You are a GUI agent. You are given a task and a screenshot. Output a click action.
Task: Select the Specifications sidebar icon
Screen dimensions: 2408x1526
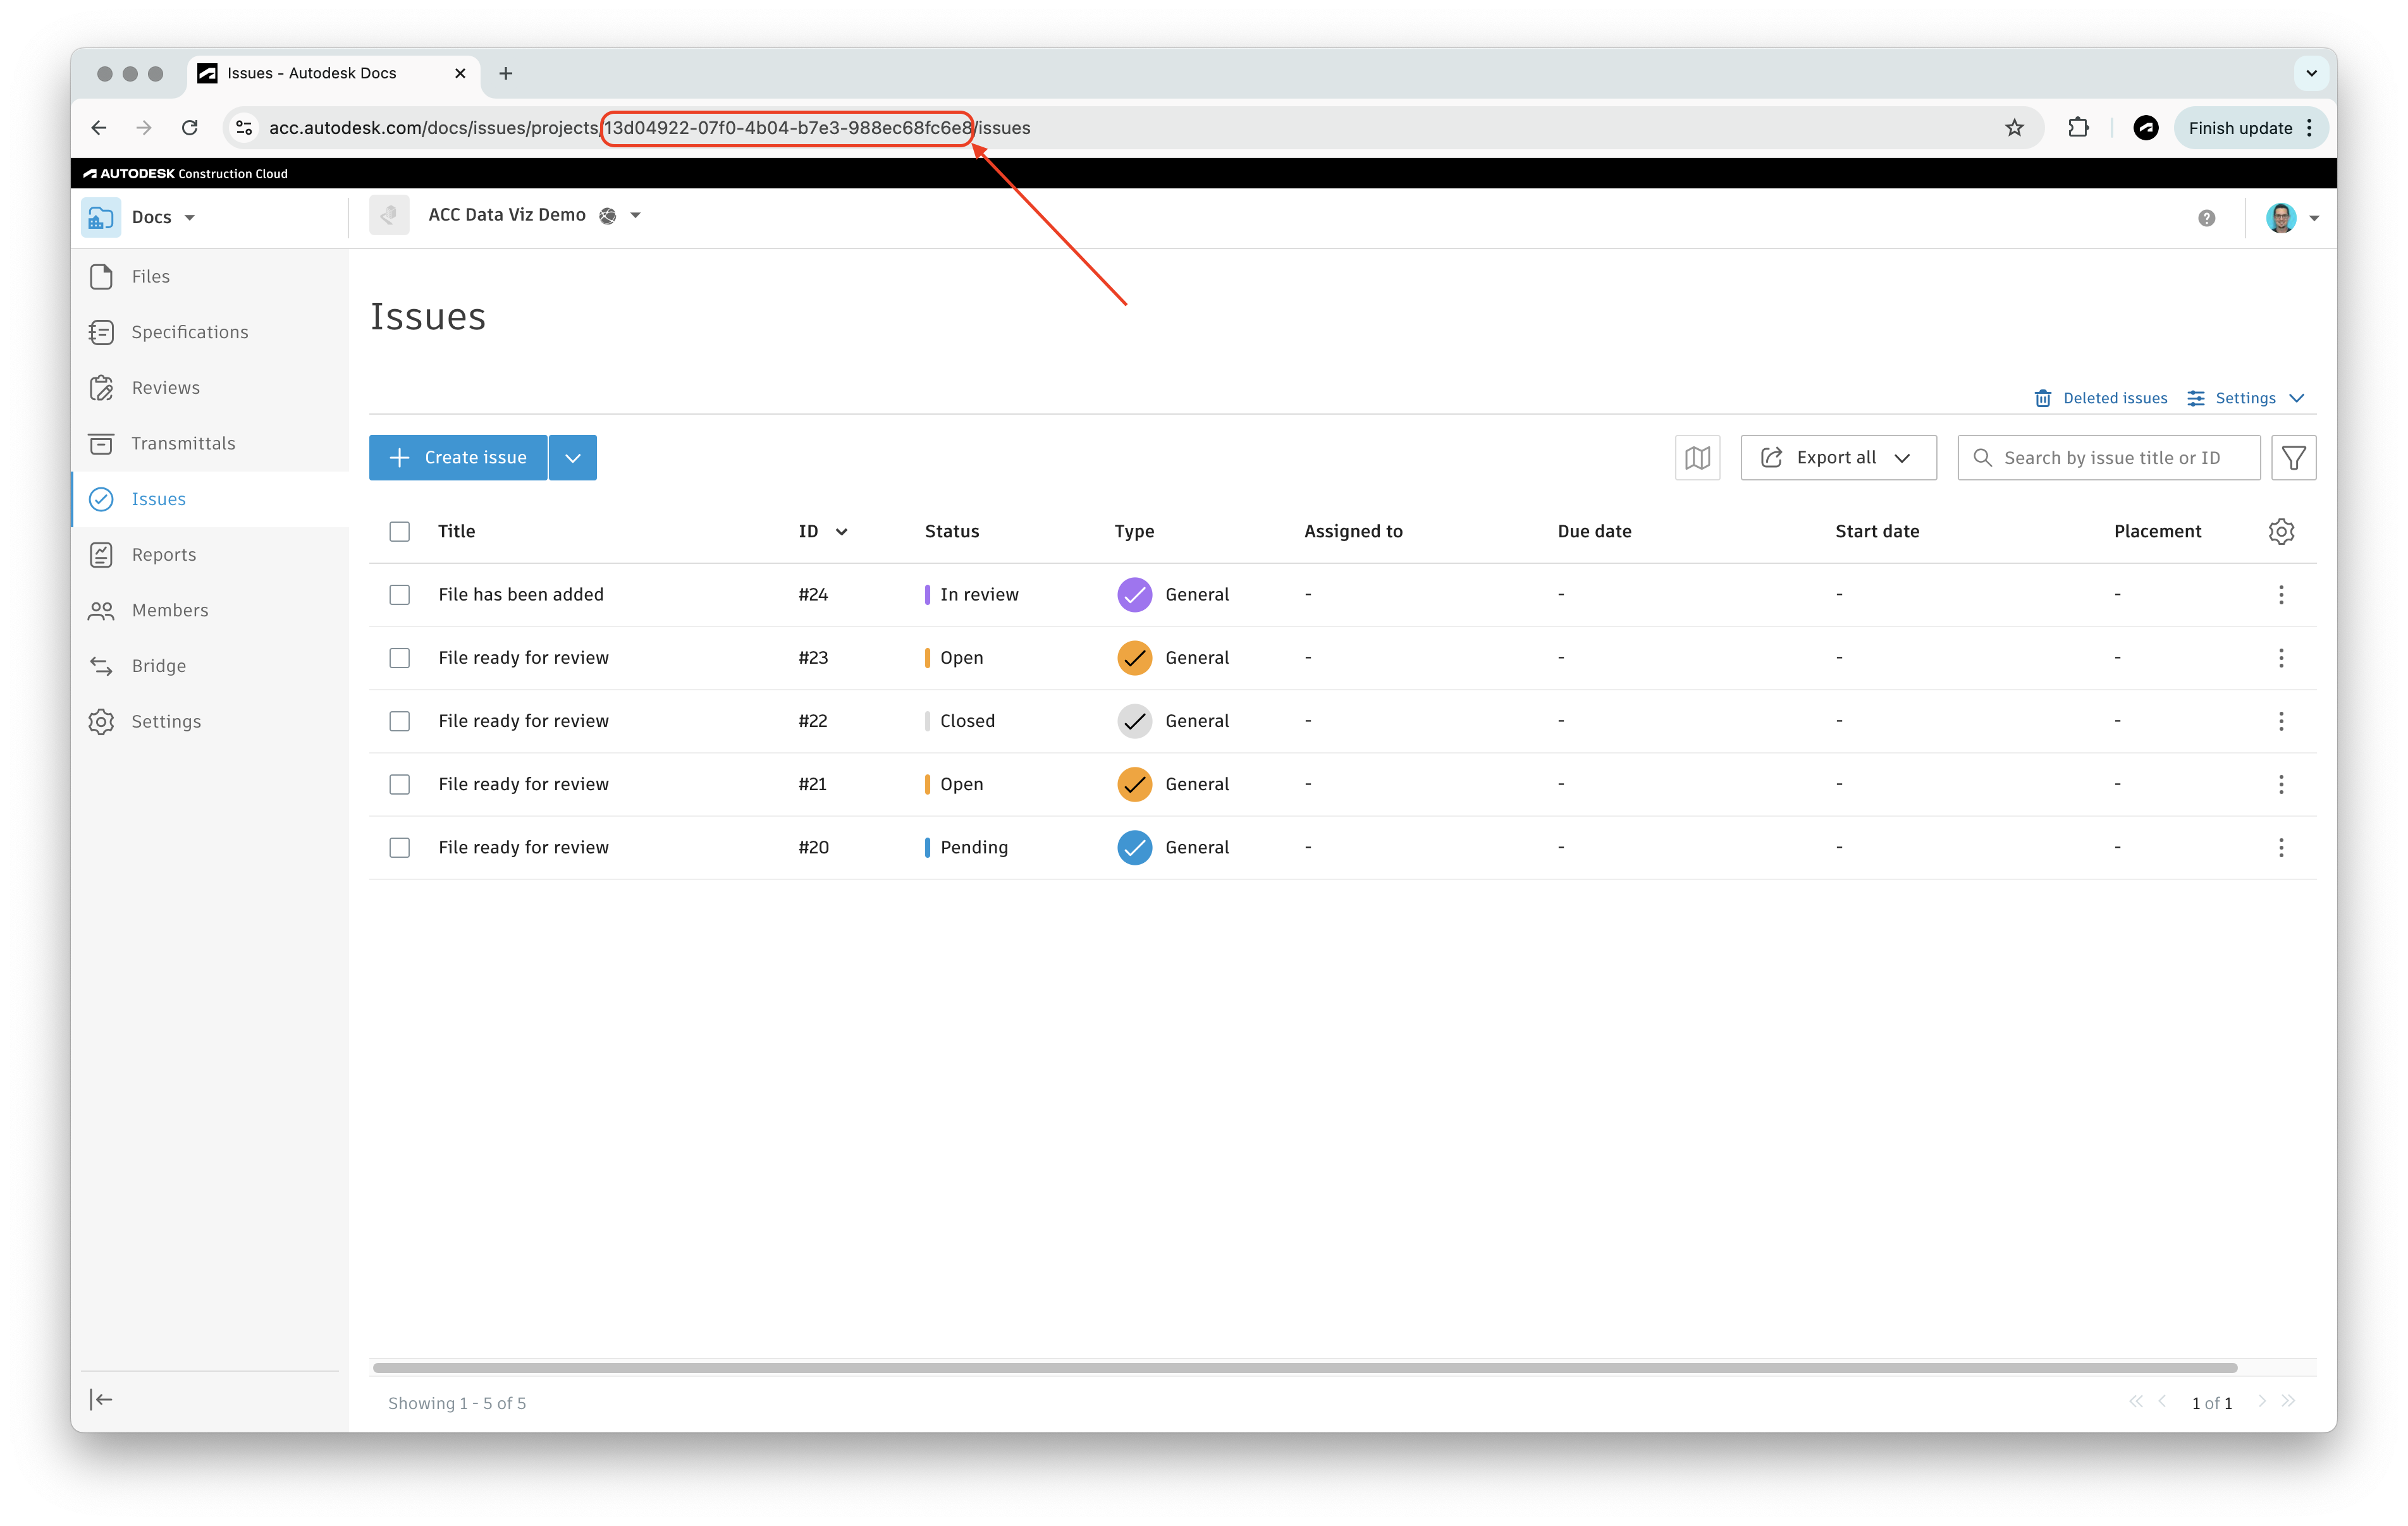(x=103, y=332)
